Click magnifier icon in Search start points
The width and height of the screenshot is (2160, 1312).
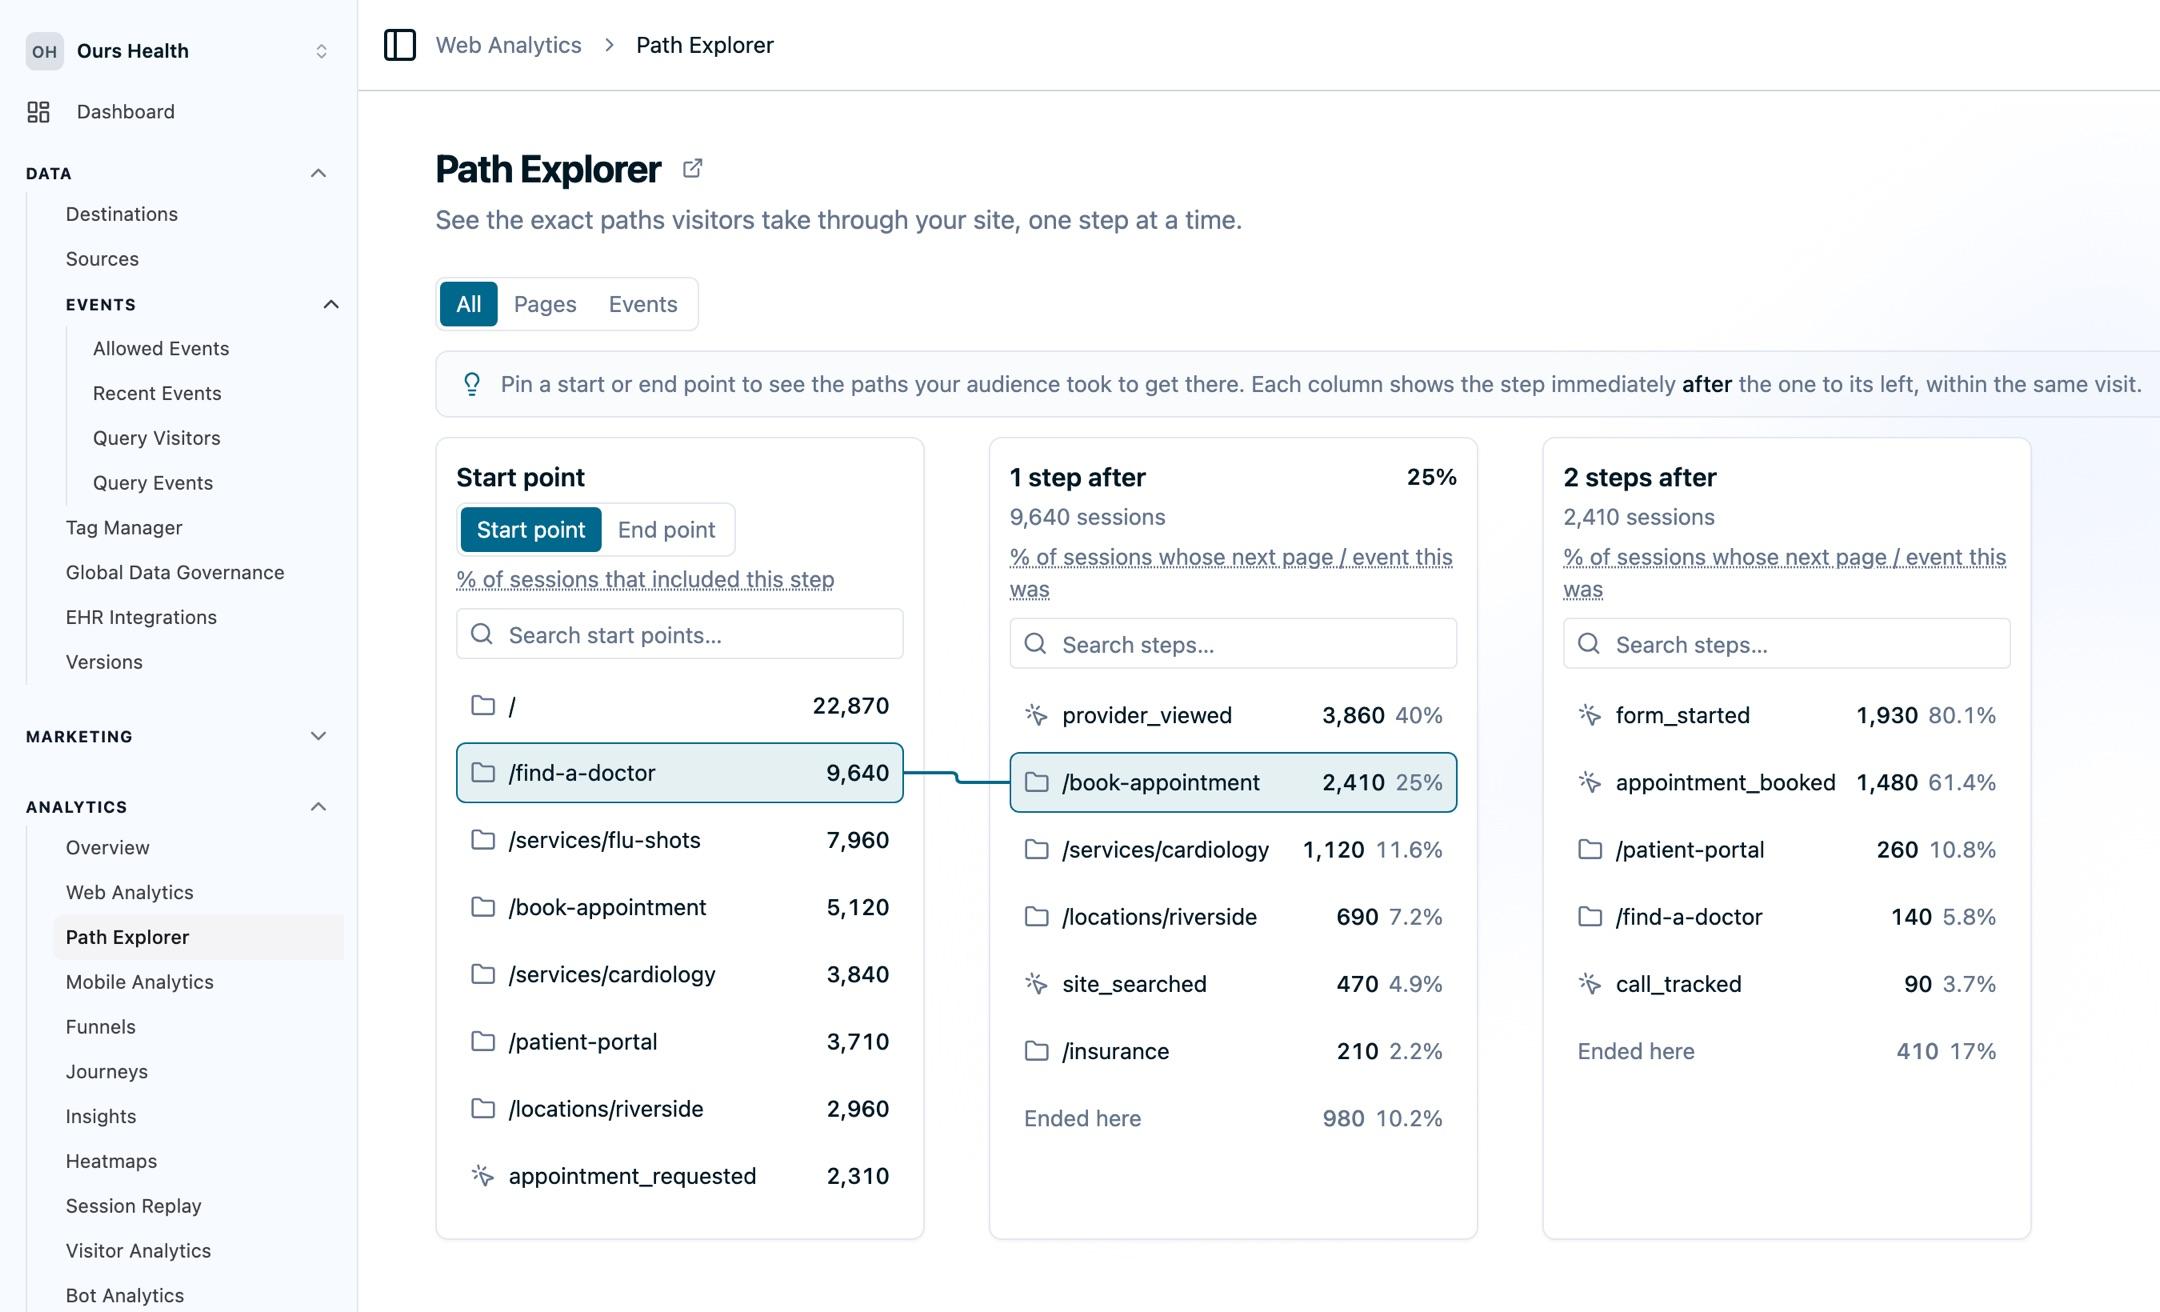pyautogui.click(x=482, y=634)
